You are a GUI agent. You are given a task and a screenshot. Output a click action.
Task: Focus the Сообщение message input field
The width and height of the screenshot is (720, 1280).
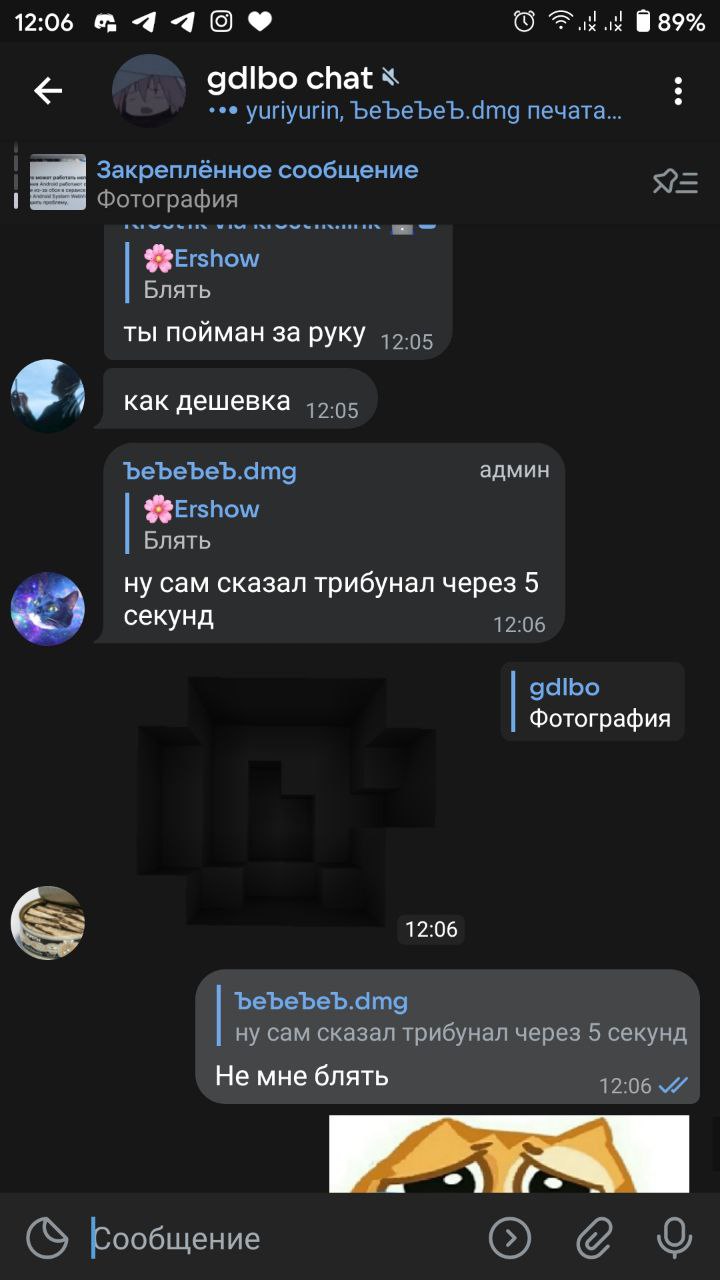point(285,1239)
